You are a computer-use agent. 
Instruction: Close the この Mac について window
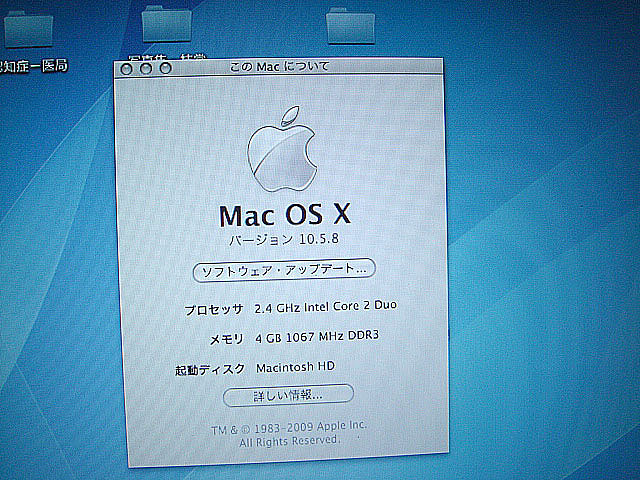pyautogui.click(x=127, y=69)
